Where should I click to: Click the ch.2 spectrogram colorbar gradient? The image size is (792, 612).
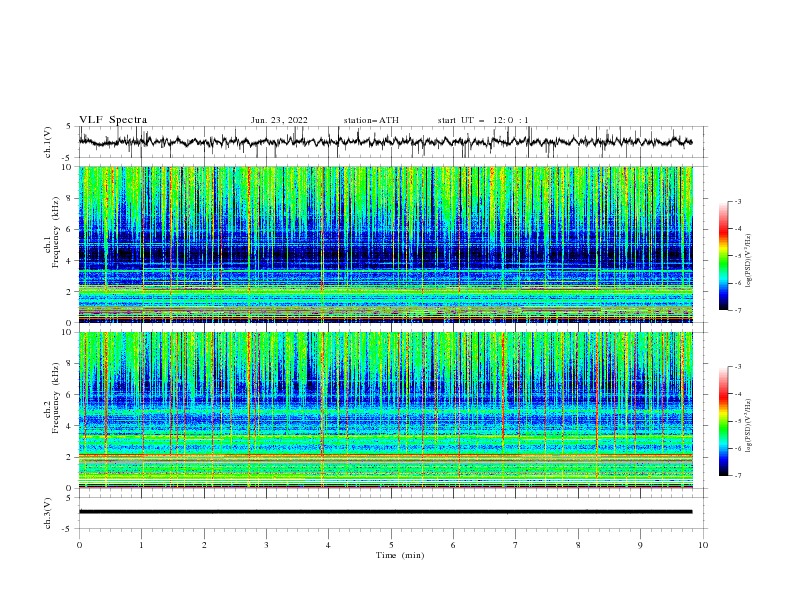coord(724,421)
